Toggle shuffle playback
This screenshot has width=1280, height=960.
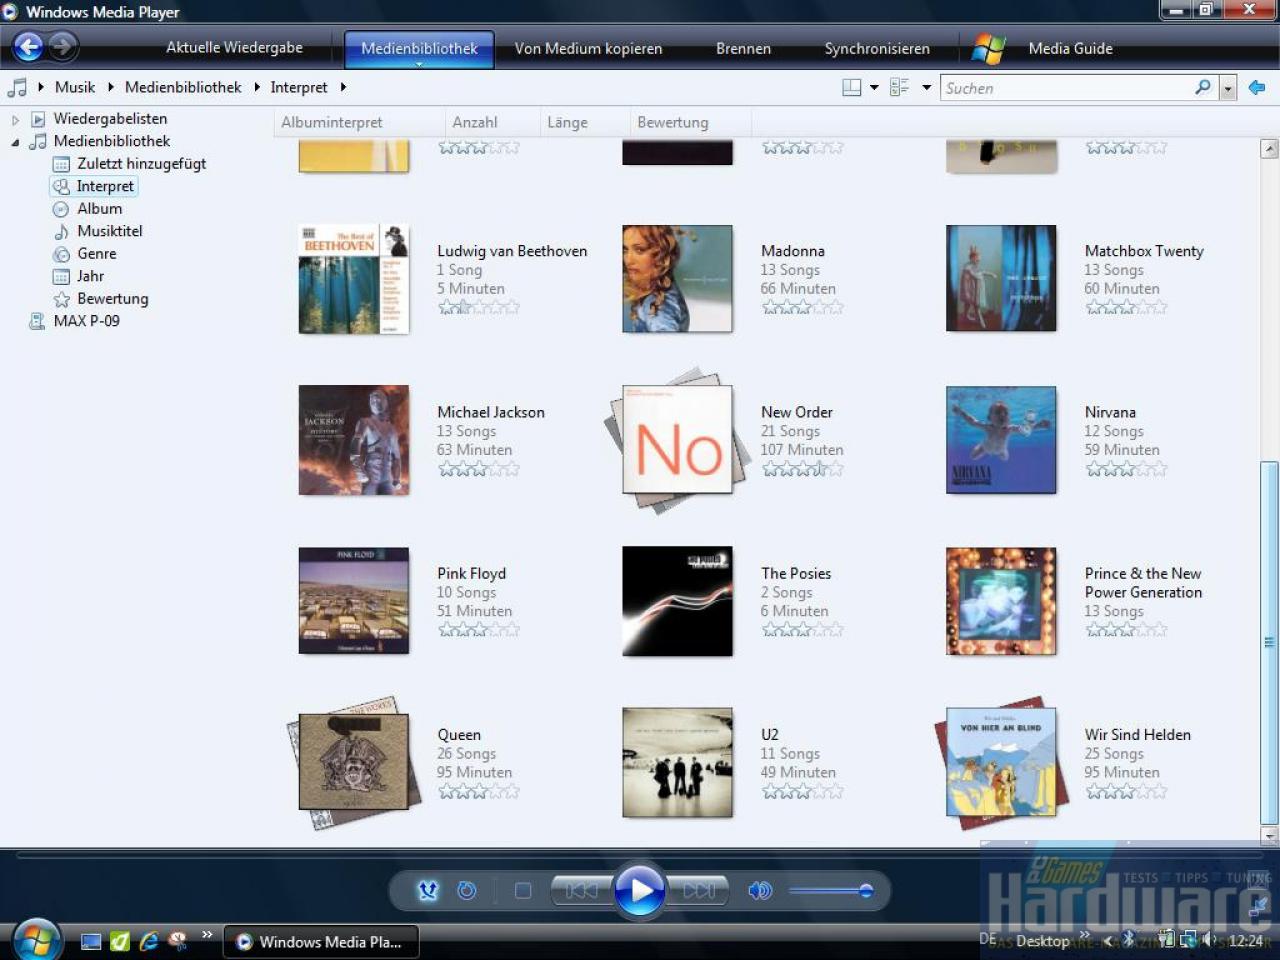pos(428,890)
